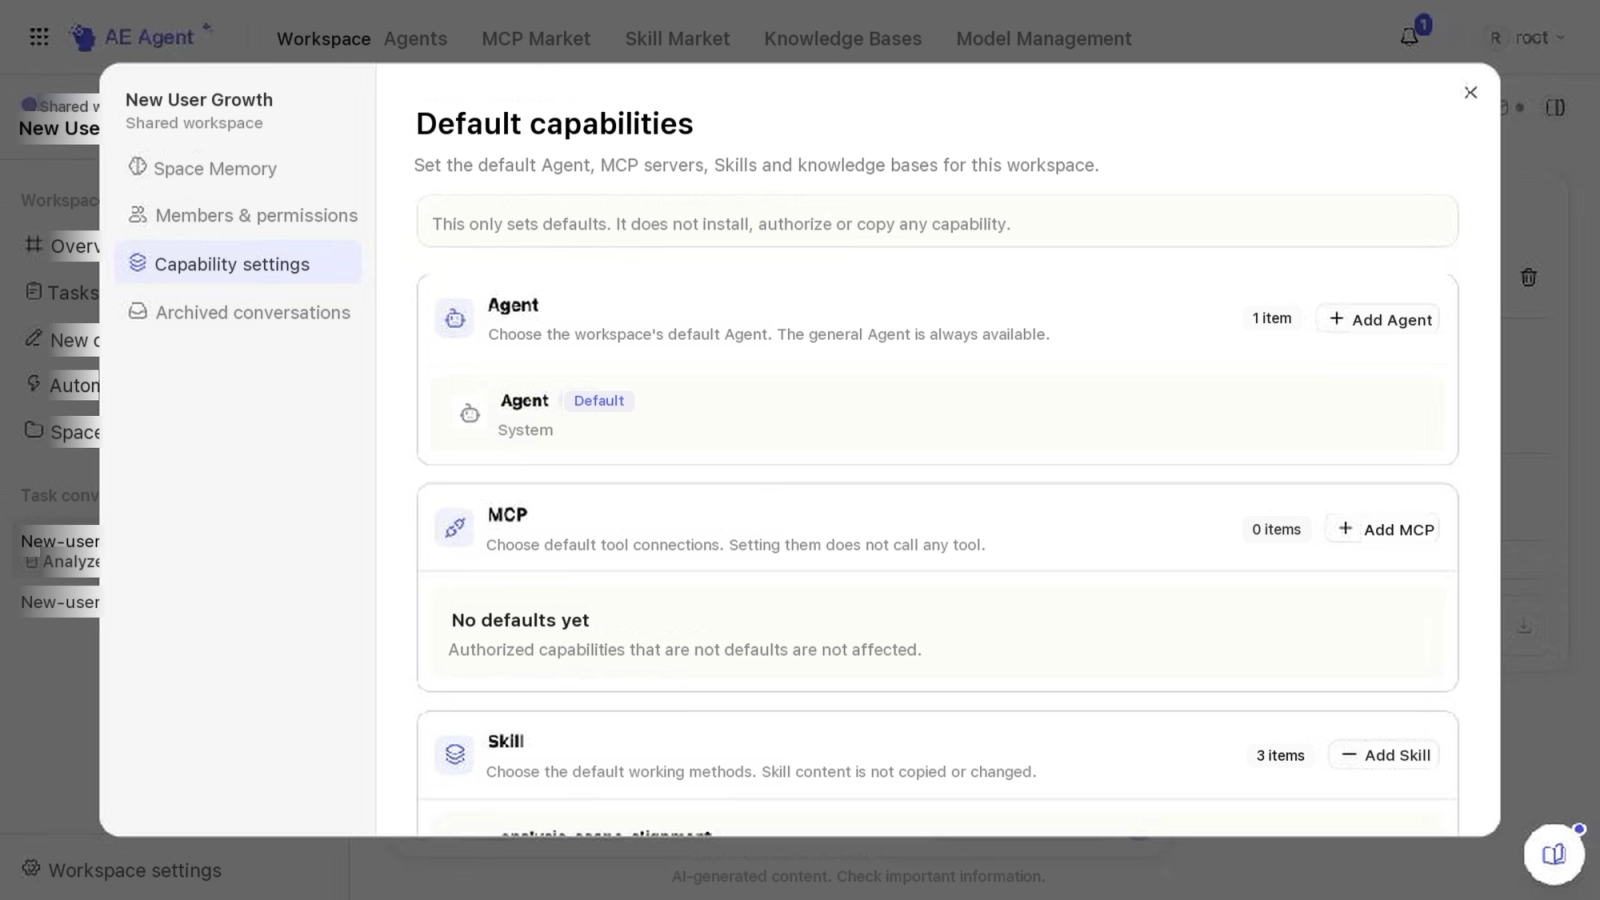
Task: Select Capability settings in sidebar
Action: (x=238, y=263)
